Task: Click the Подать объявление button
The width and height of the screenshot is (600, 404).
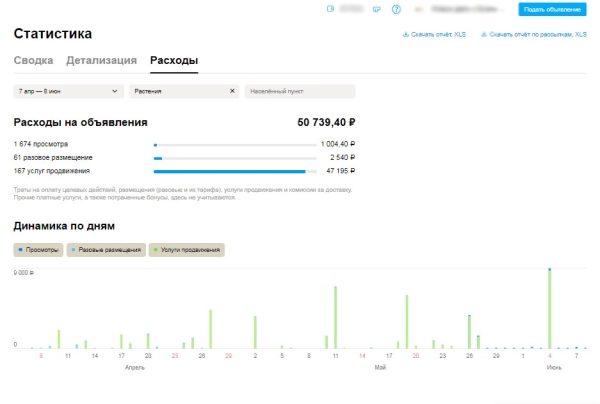Action: click(551, 9)
